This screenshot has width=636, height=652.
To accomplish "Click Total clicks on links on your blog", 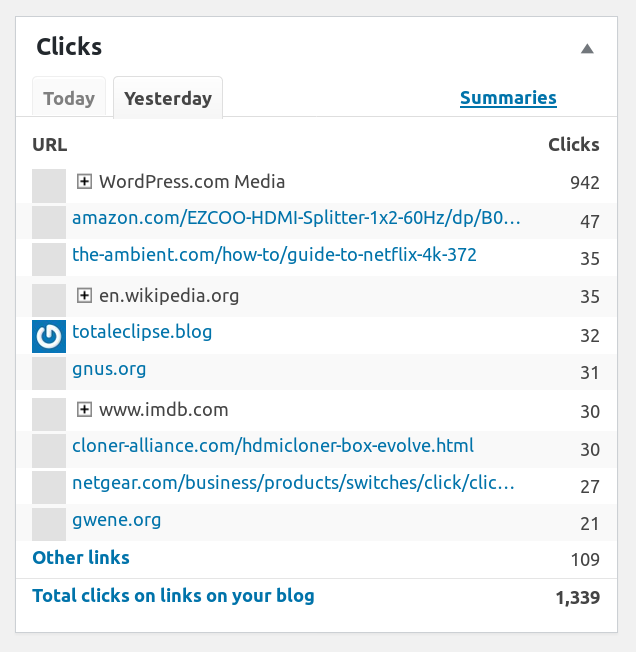I will pyautogui.click(x=173, y=596).
